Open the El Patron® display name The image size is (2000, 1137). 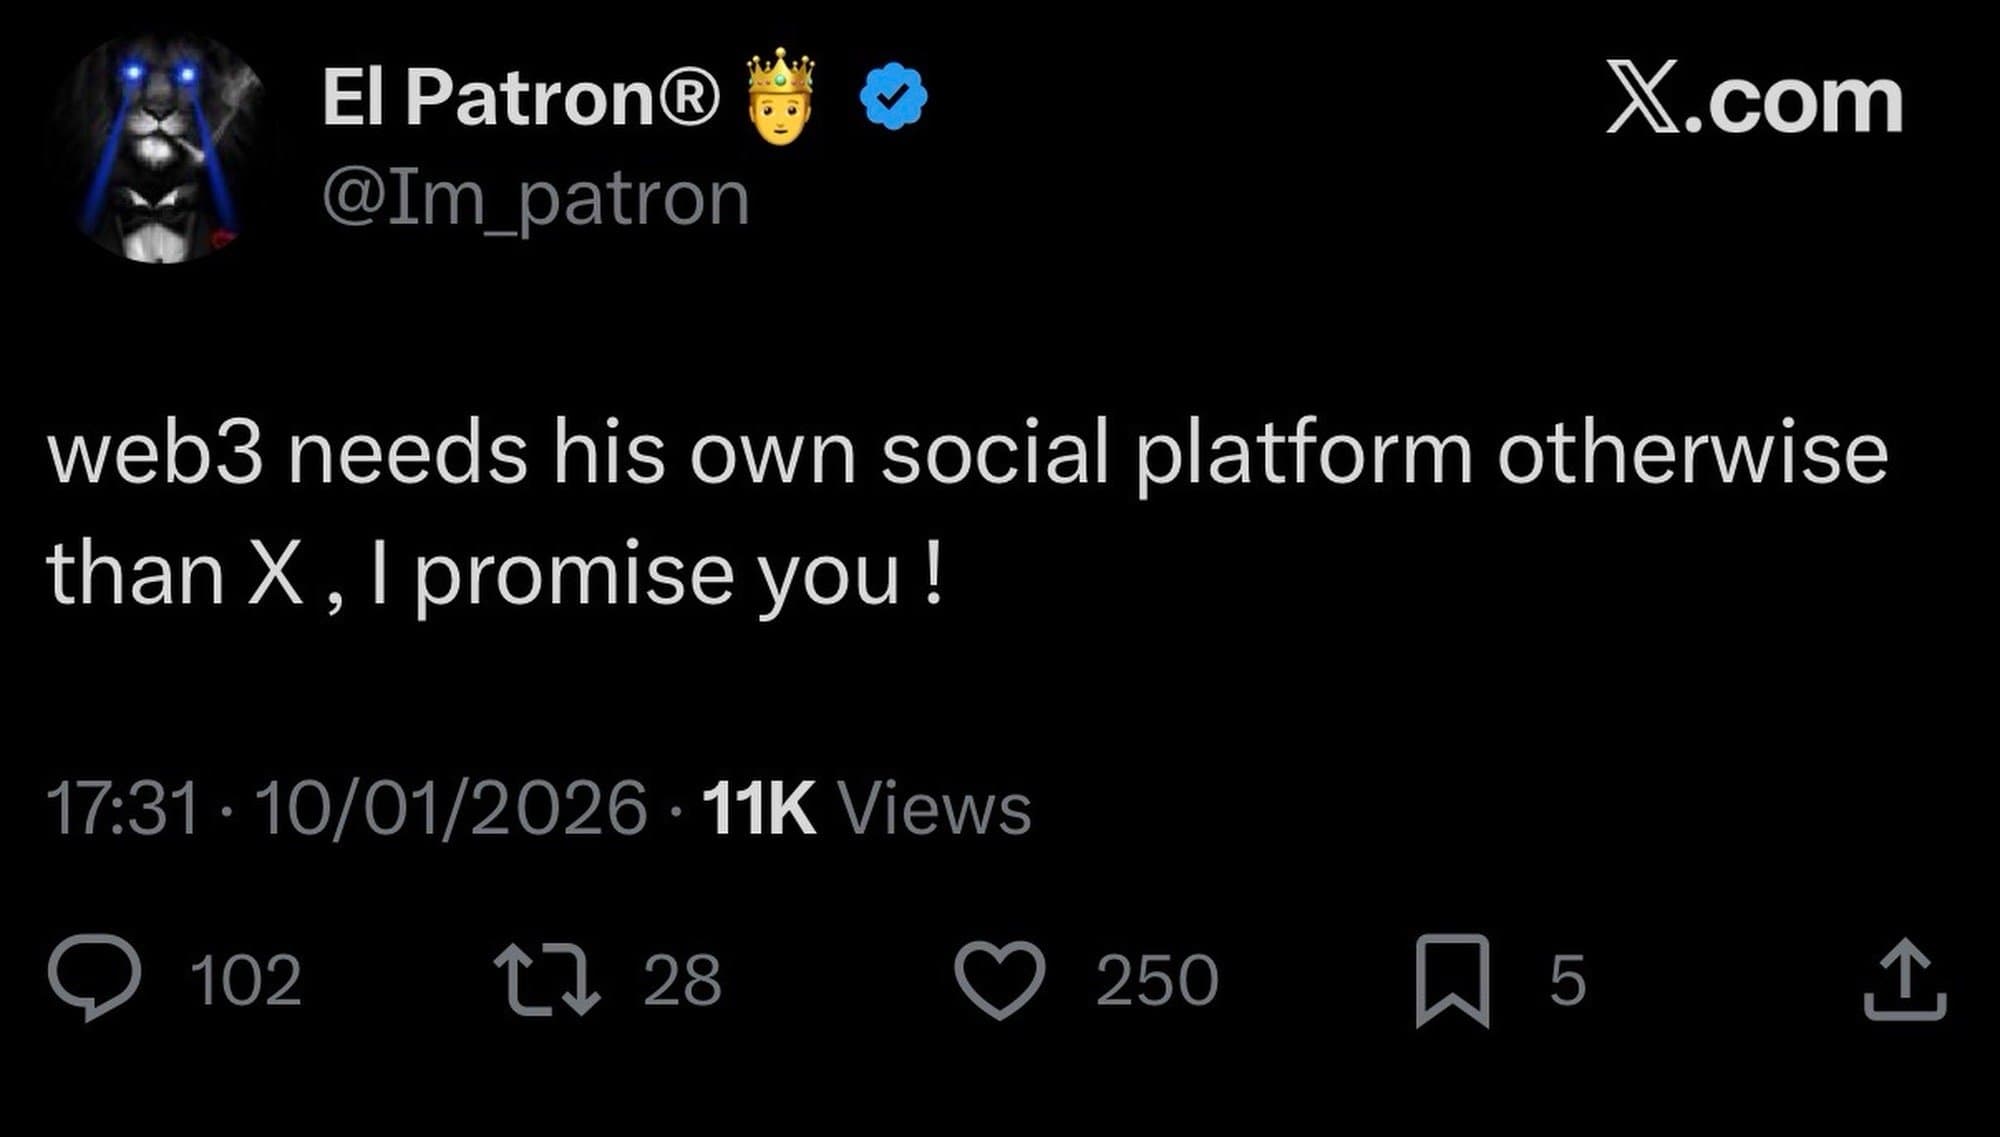tap(520, 98)
